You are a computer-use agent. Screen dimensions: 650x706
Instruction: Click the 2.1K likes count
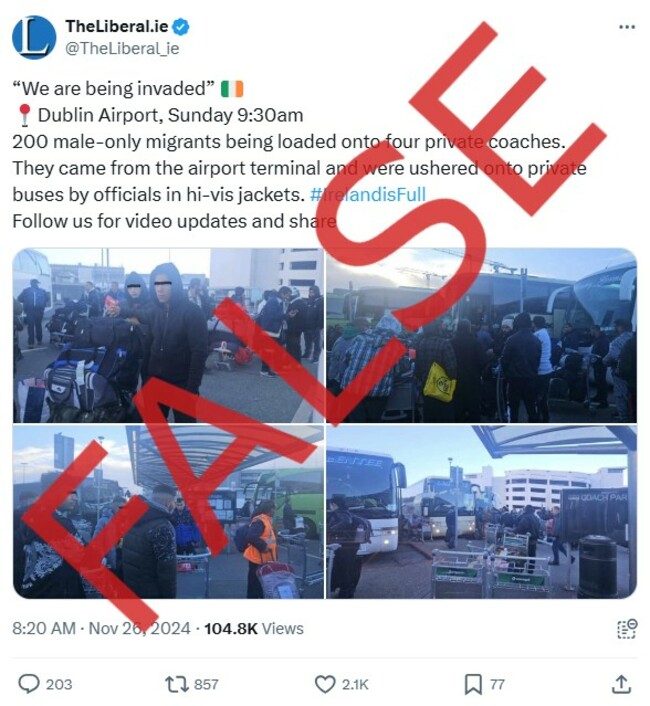[355, 684]
